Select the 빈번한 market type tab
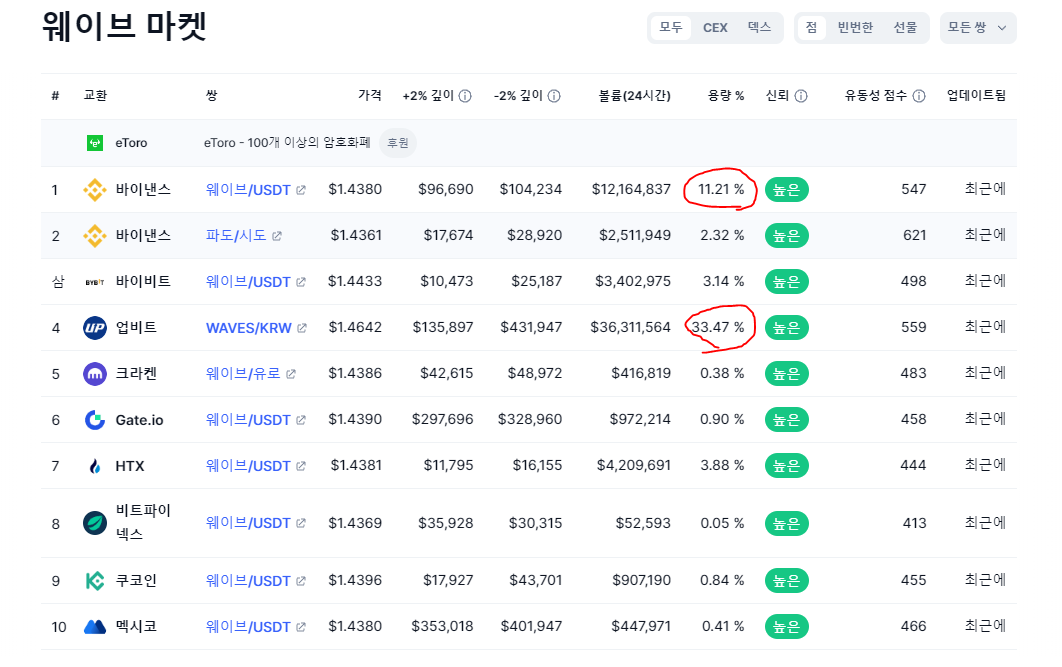Image resolution: width=1062 pixels, height=667 pixels. click(x=855, y=28)
